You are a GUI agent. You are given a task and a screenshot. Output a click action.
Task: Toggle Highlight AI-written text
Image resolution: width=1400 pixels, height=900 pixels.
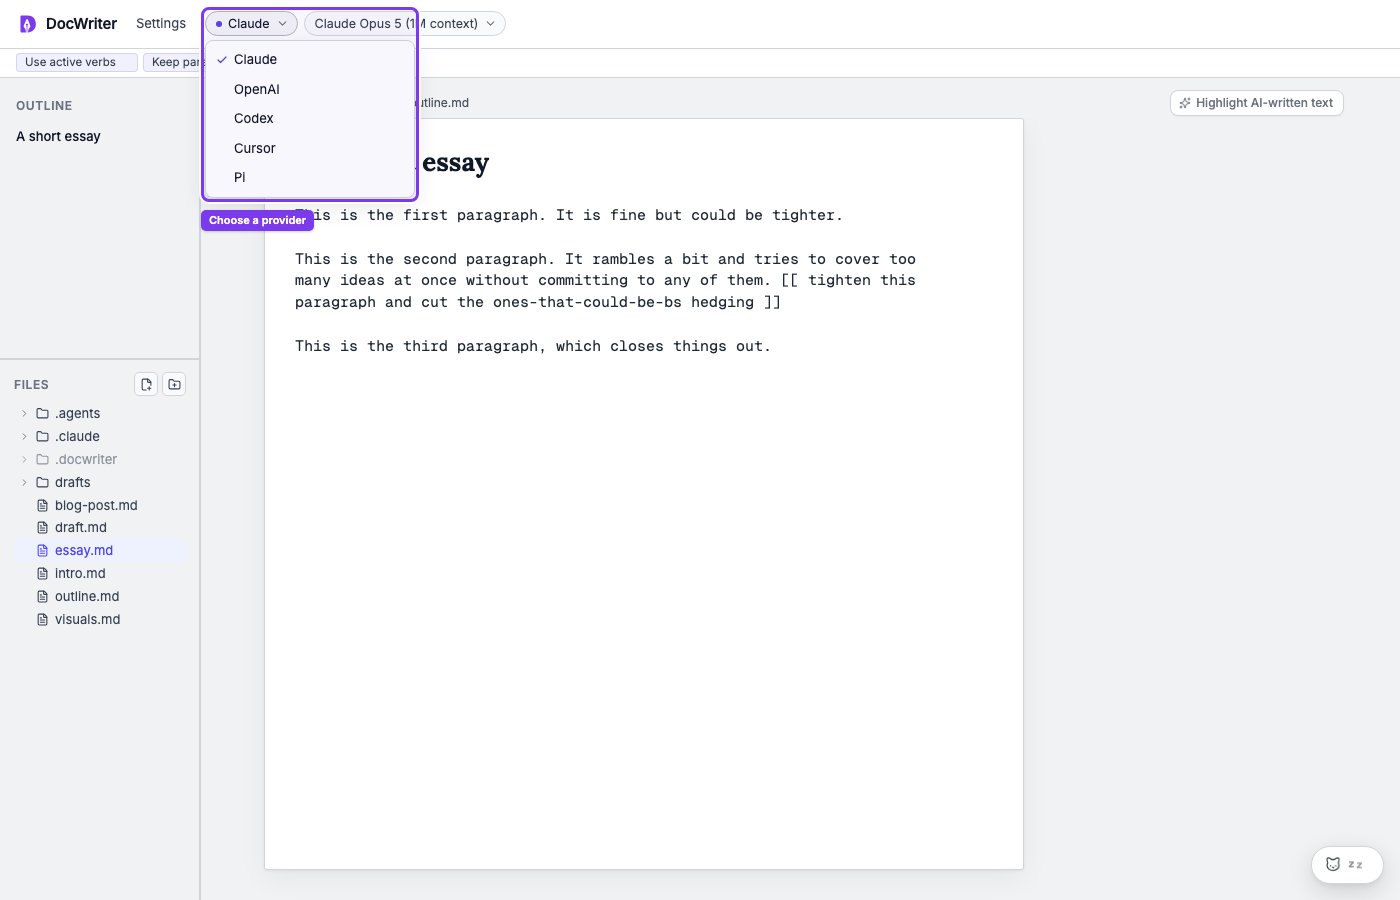pos(1256,103)
